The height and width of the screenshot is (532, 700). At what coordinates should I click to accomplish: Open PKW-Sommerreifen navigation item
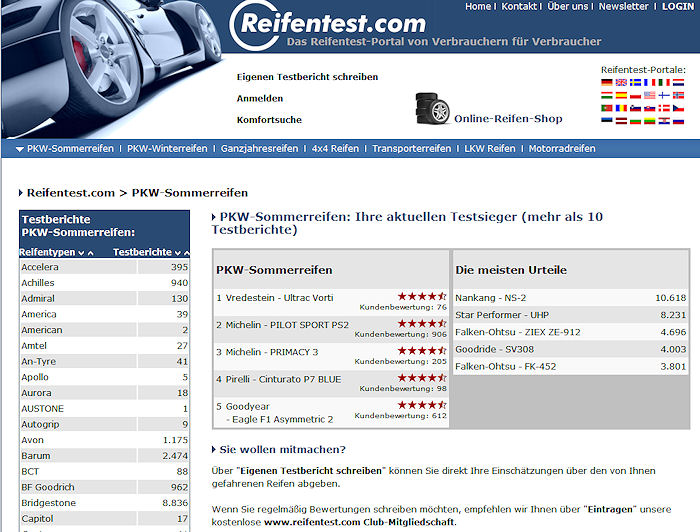70,149
